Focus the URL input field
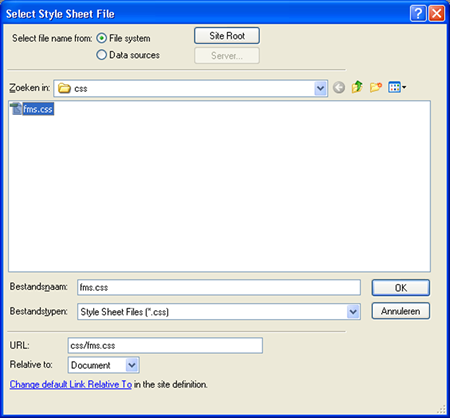Image resolution: width=450 pixels, height=418 pixels. (x=165, y=345)
